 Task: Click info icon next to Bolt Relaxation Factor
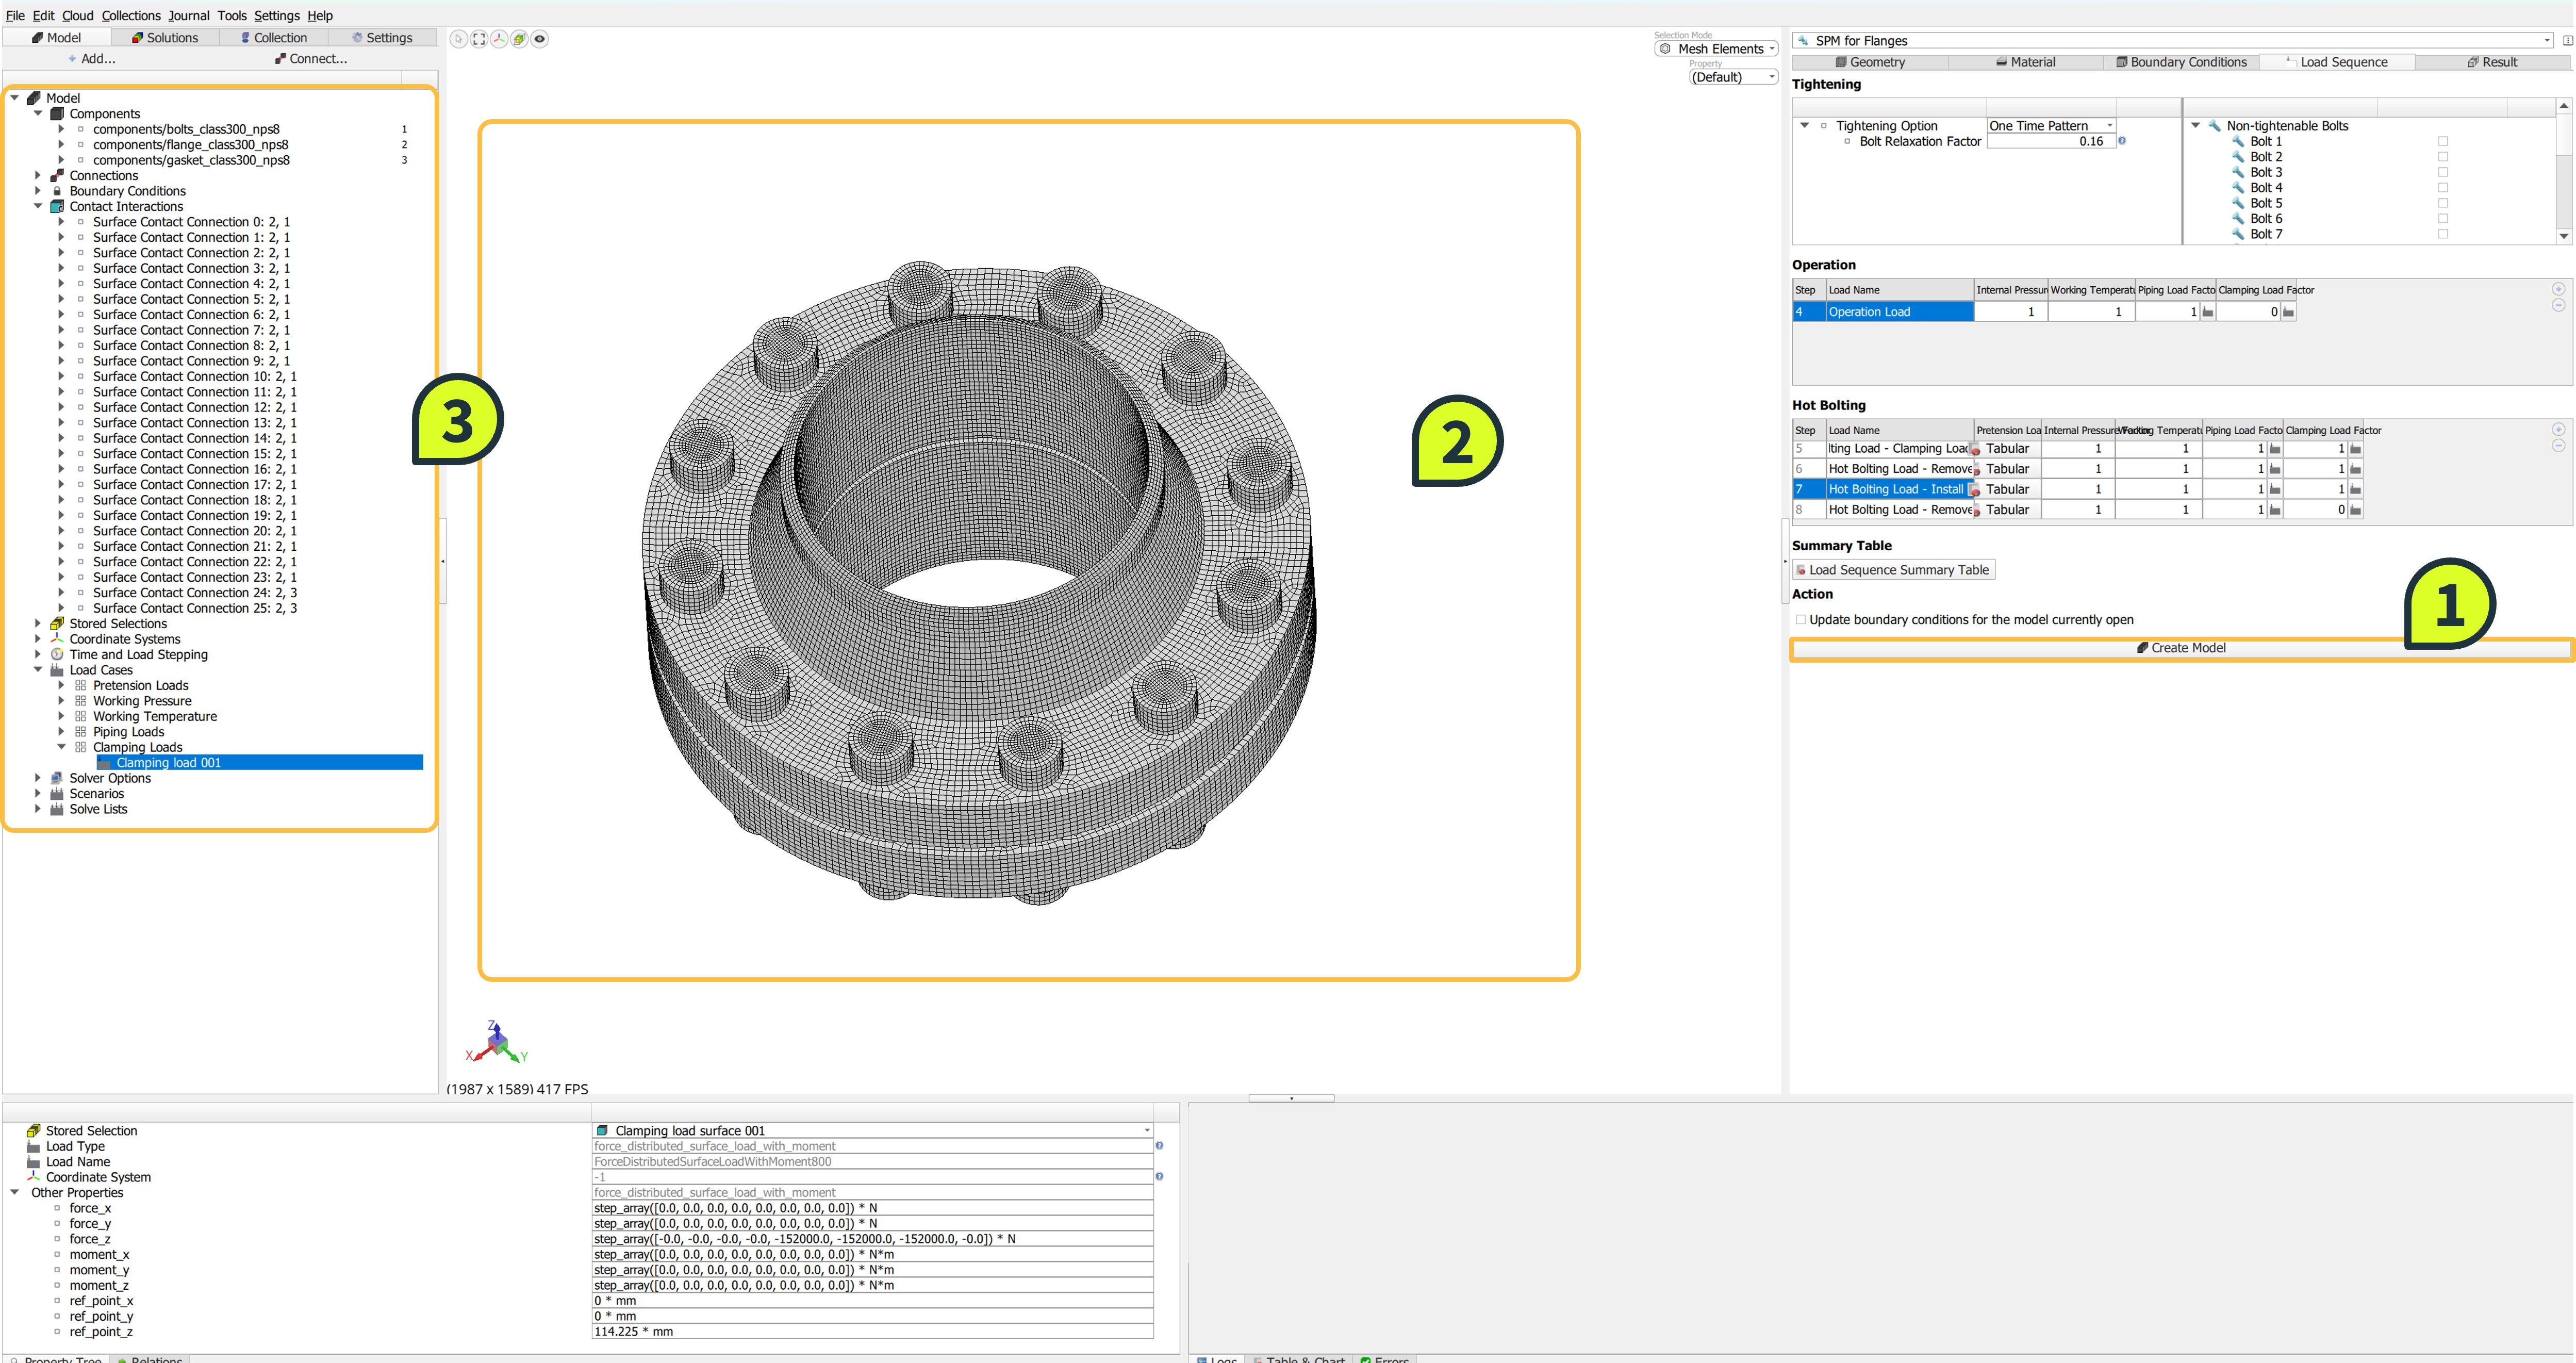tap(2122, 141)
